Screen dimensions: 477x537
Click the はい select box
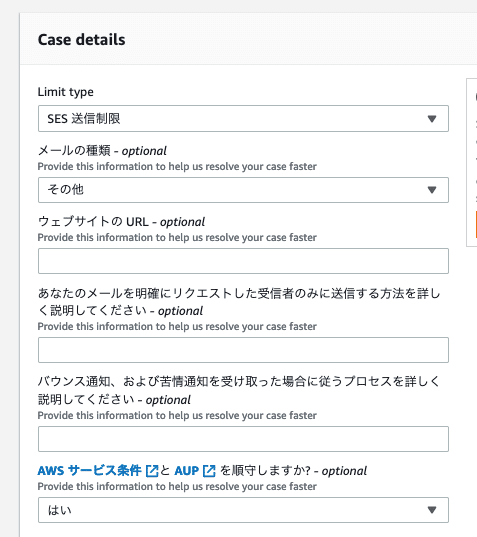click(x=243, y=510)
